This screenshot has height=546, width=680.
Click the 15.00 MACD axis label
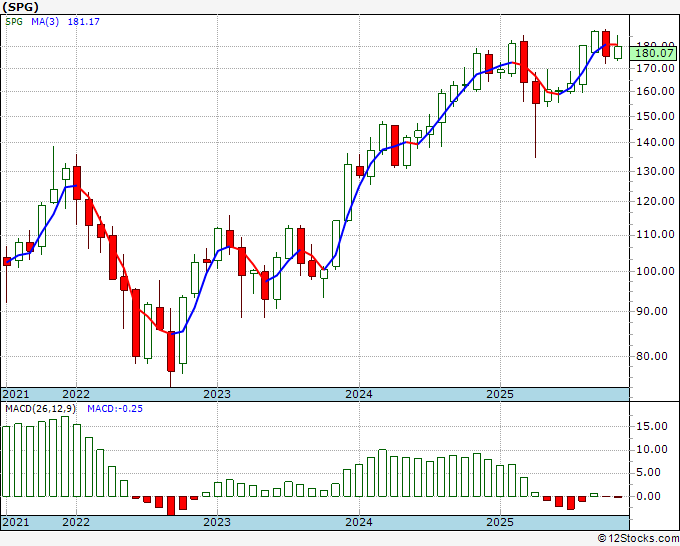tap(652, 426)
